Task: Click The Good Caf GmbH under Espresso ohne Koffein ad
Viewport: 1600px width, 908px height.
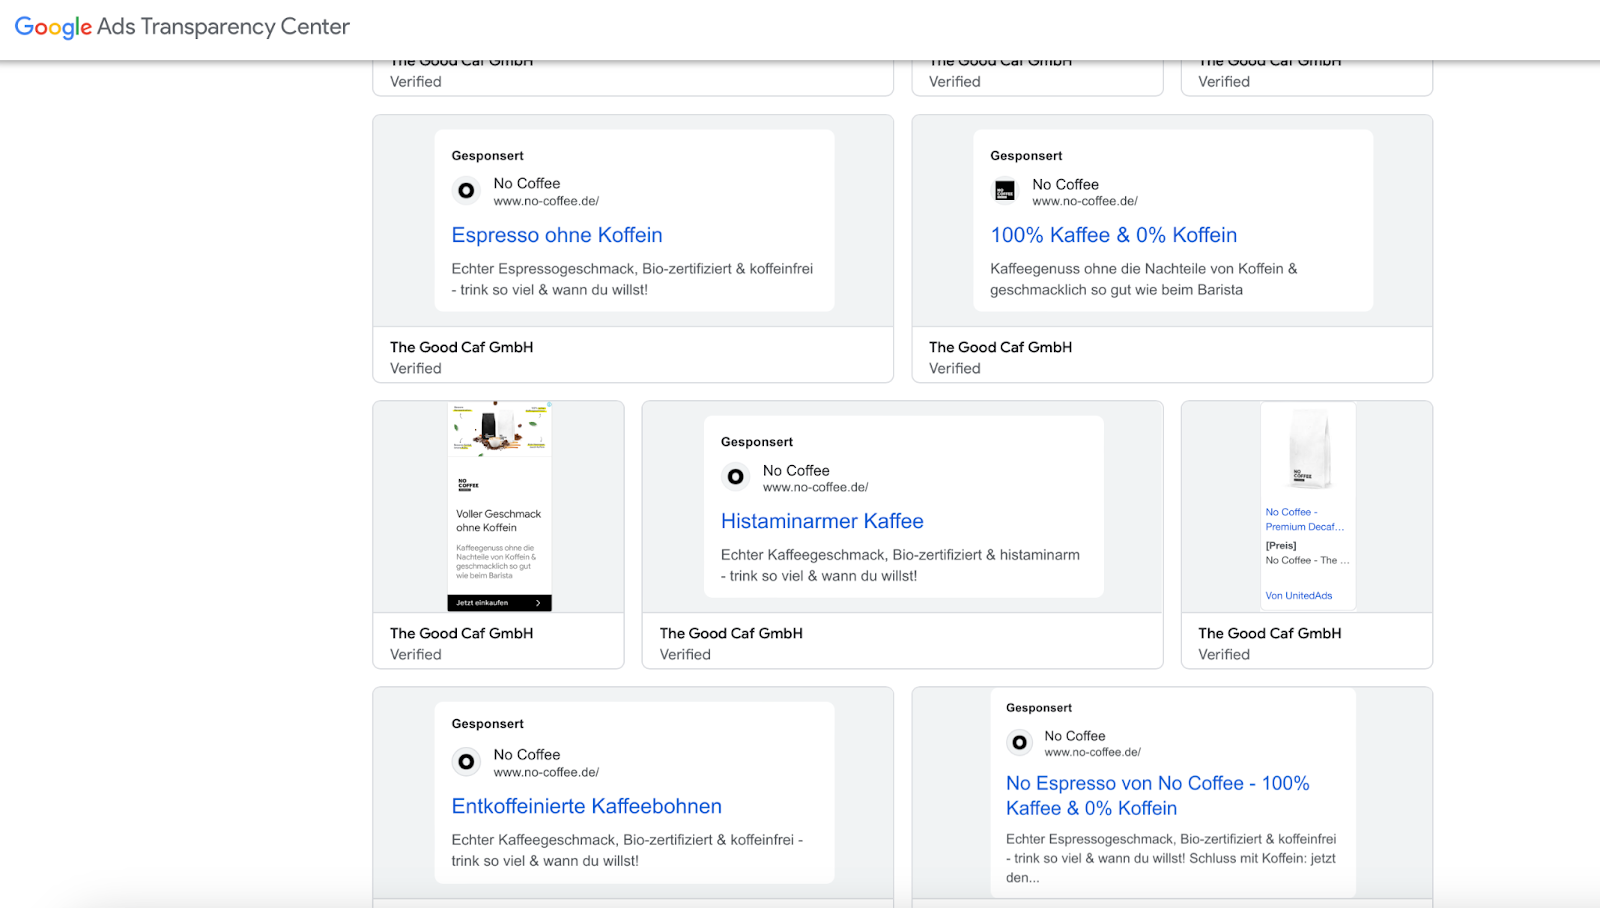Action: (462, 347)
